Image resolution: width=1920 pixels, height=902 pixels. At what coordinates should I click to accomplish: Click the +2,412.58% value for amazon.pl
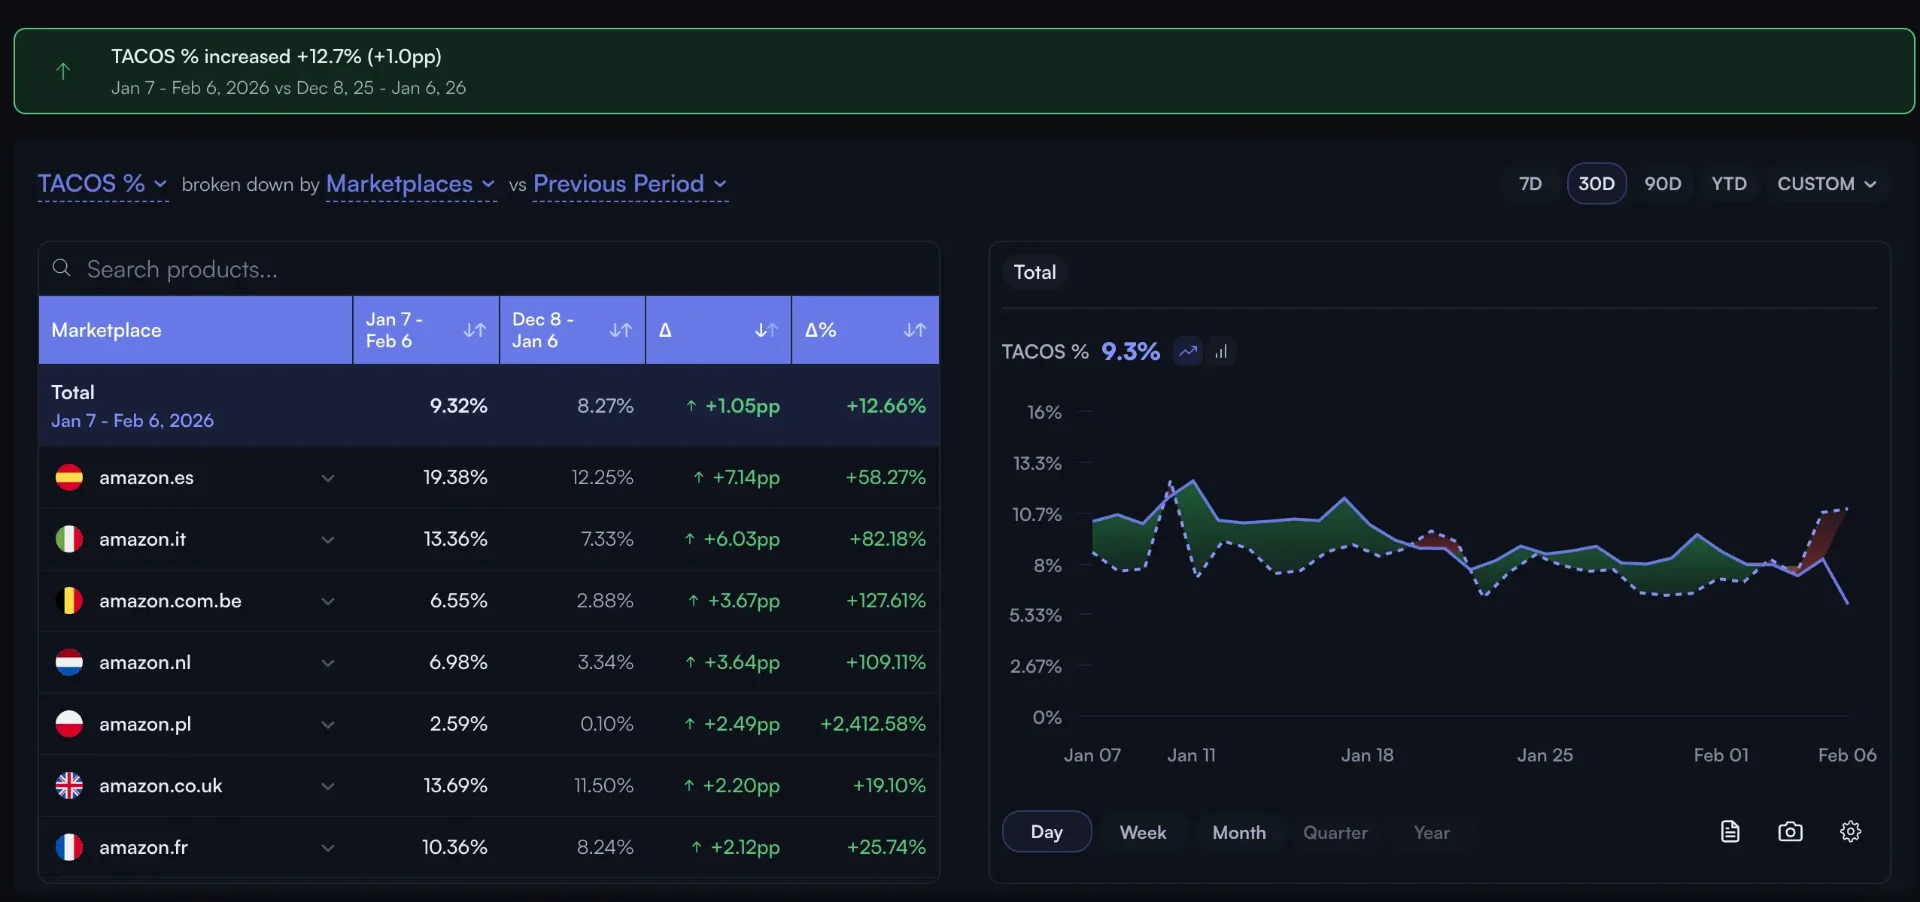pyautogui.click(x=872, y=723)
